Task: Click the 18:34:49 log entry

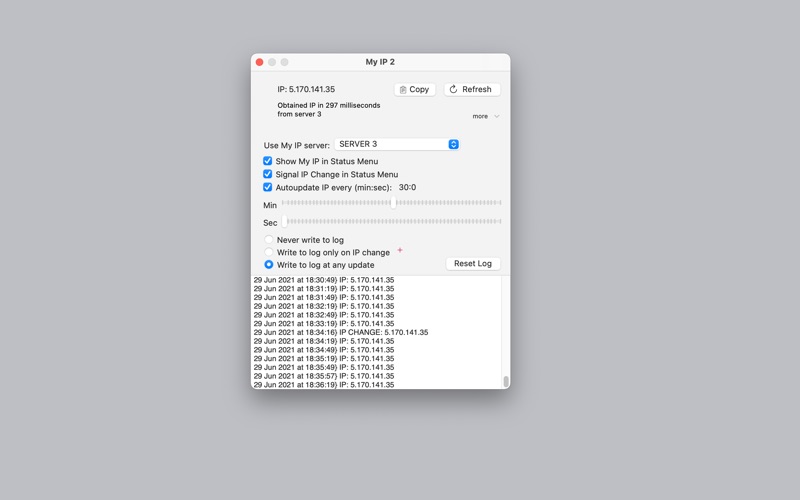Action: tap(324, 350)
